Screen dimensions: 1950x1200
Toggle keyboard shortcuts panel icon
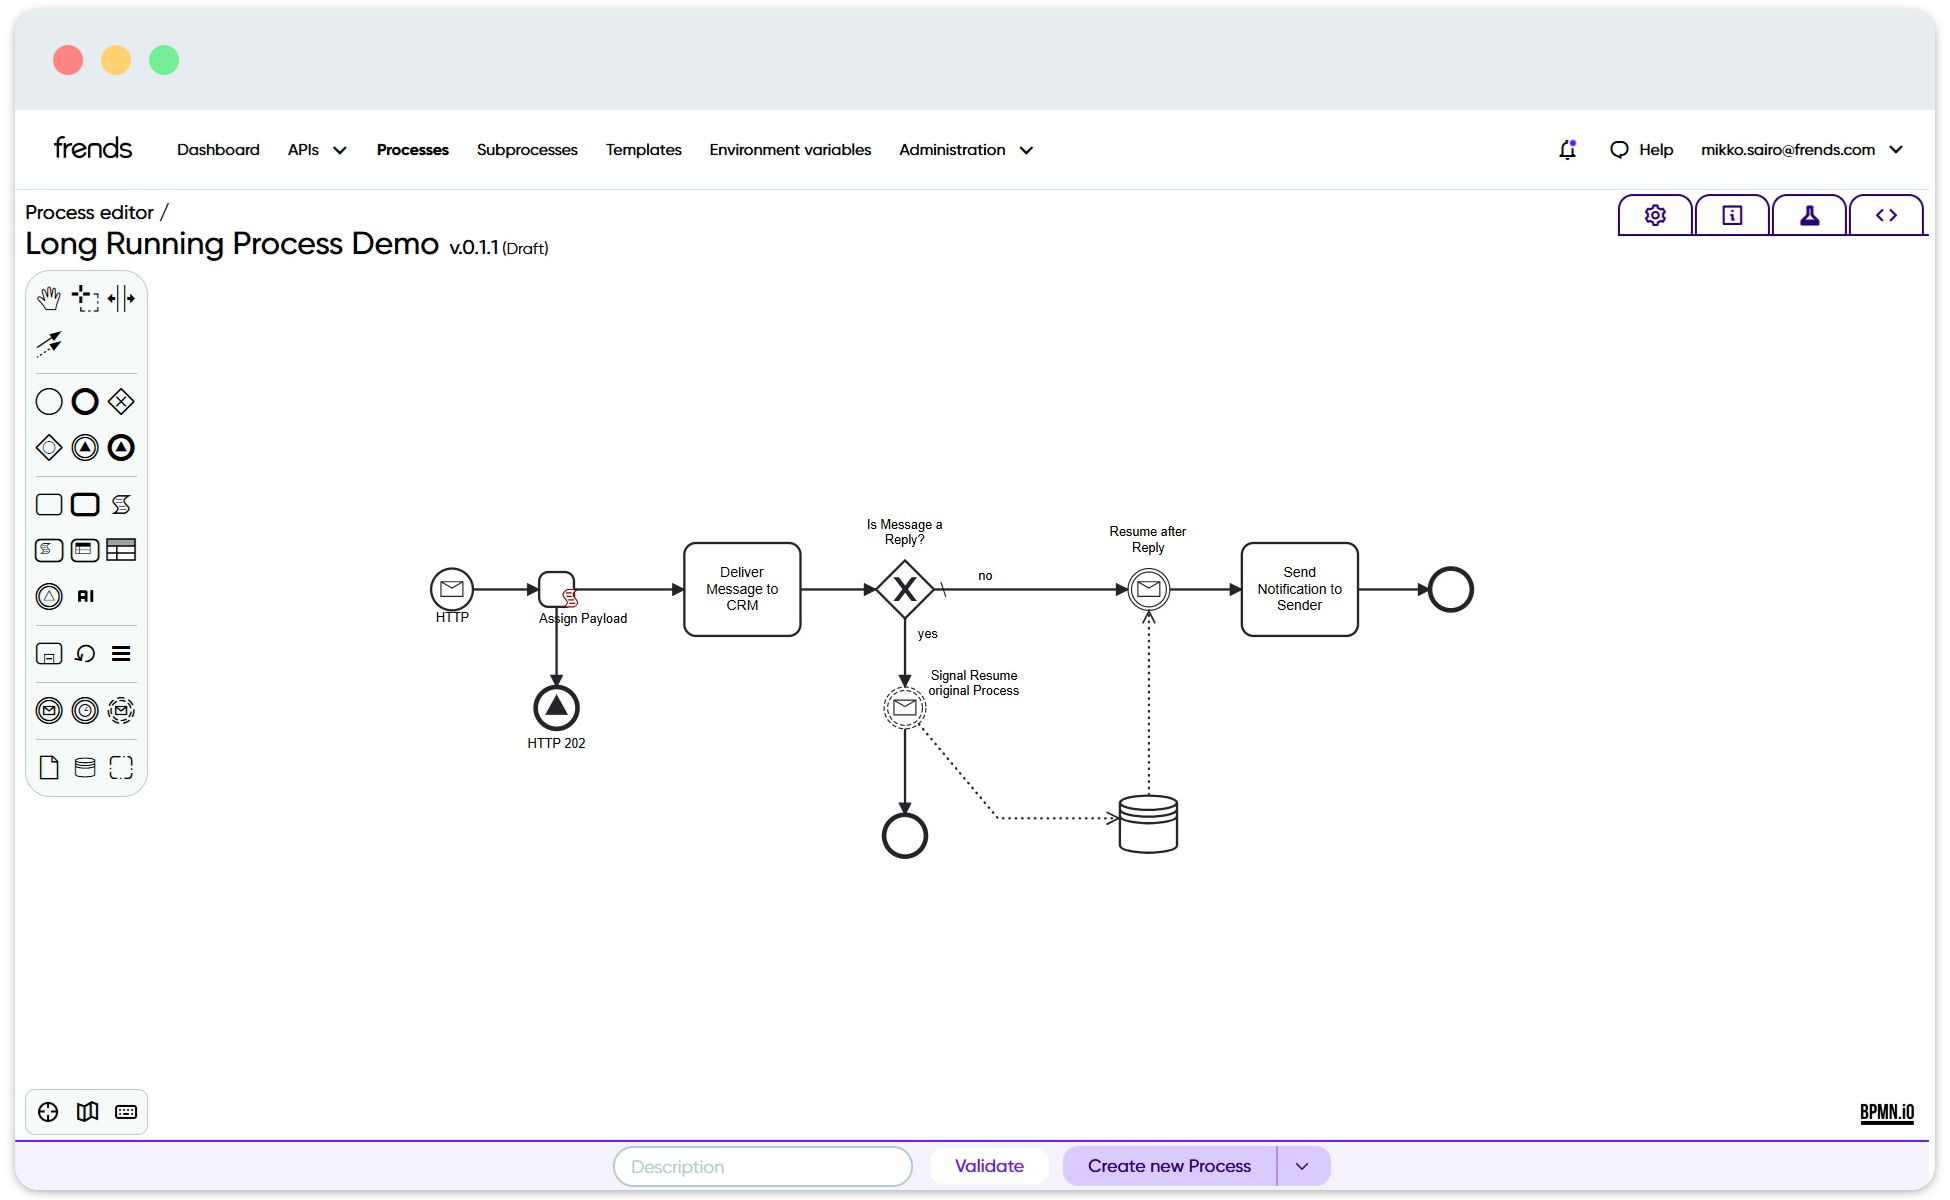pos(126,1112)
